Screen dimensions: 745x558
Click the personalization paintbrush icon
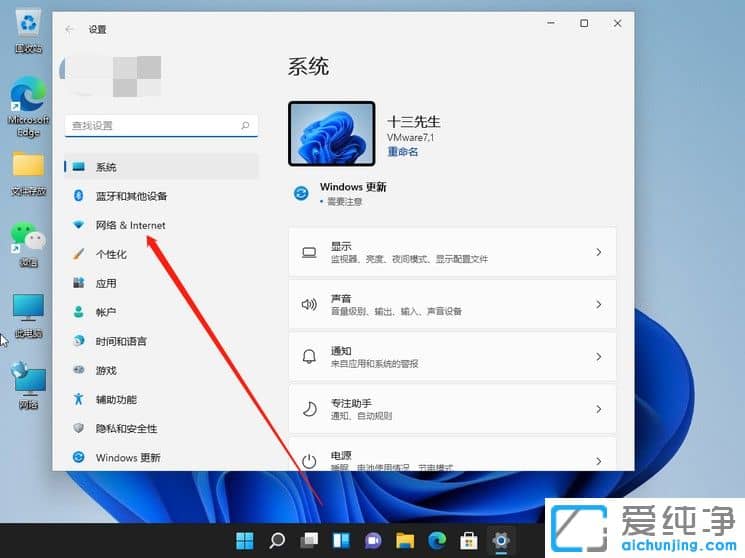coord(78,253)
